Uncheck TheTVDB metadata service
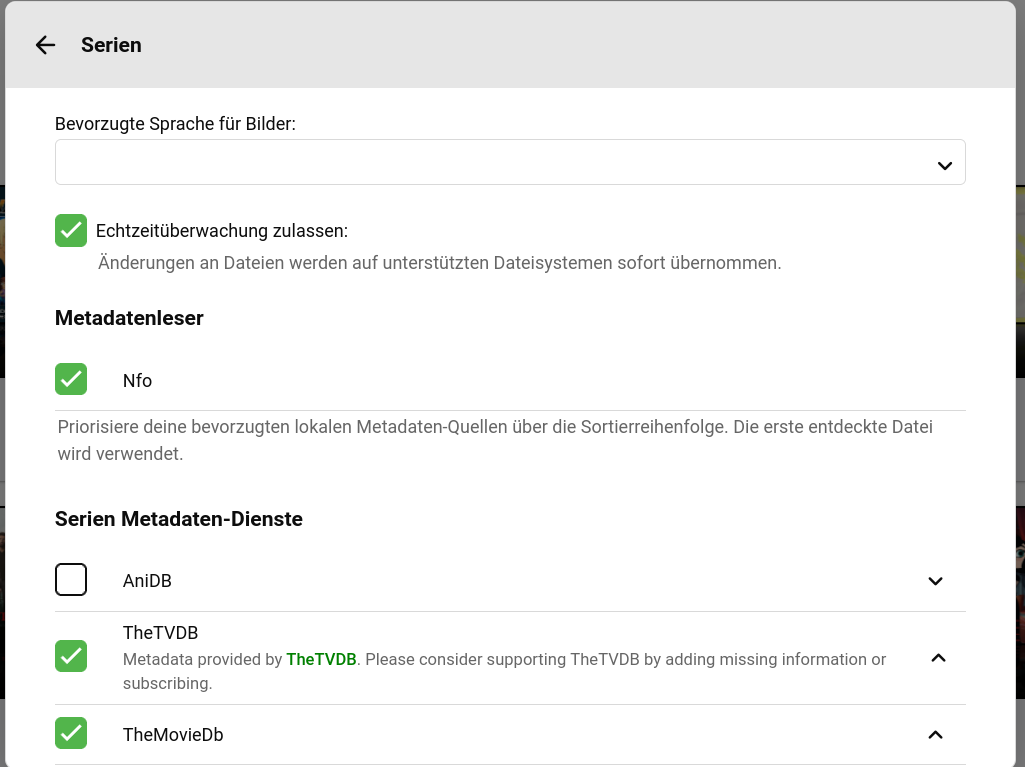The width and height of the screenshot is (1025, 767). point(71,656)
